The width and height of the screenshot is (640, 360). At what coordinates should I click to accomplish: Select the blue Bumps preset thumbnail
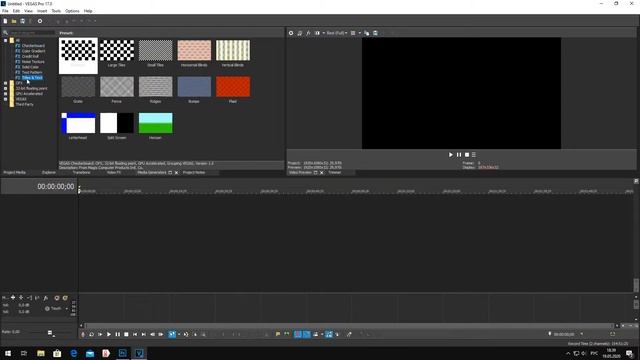[194, 87]
